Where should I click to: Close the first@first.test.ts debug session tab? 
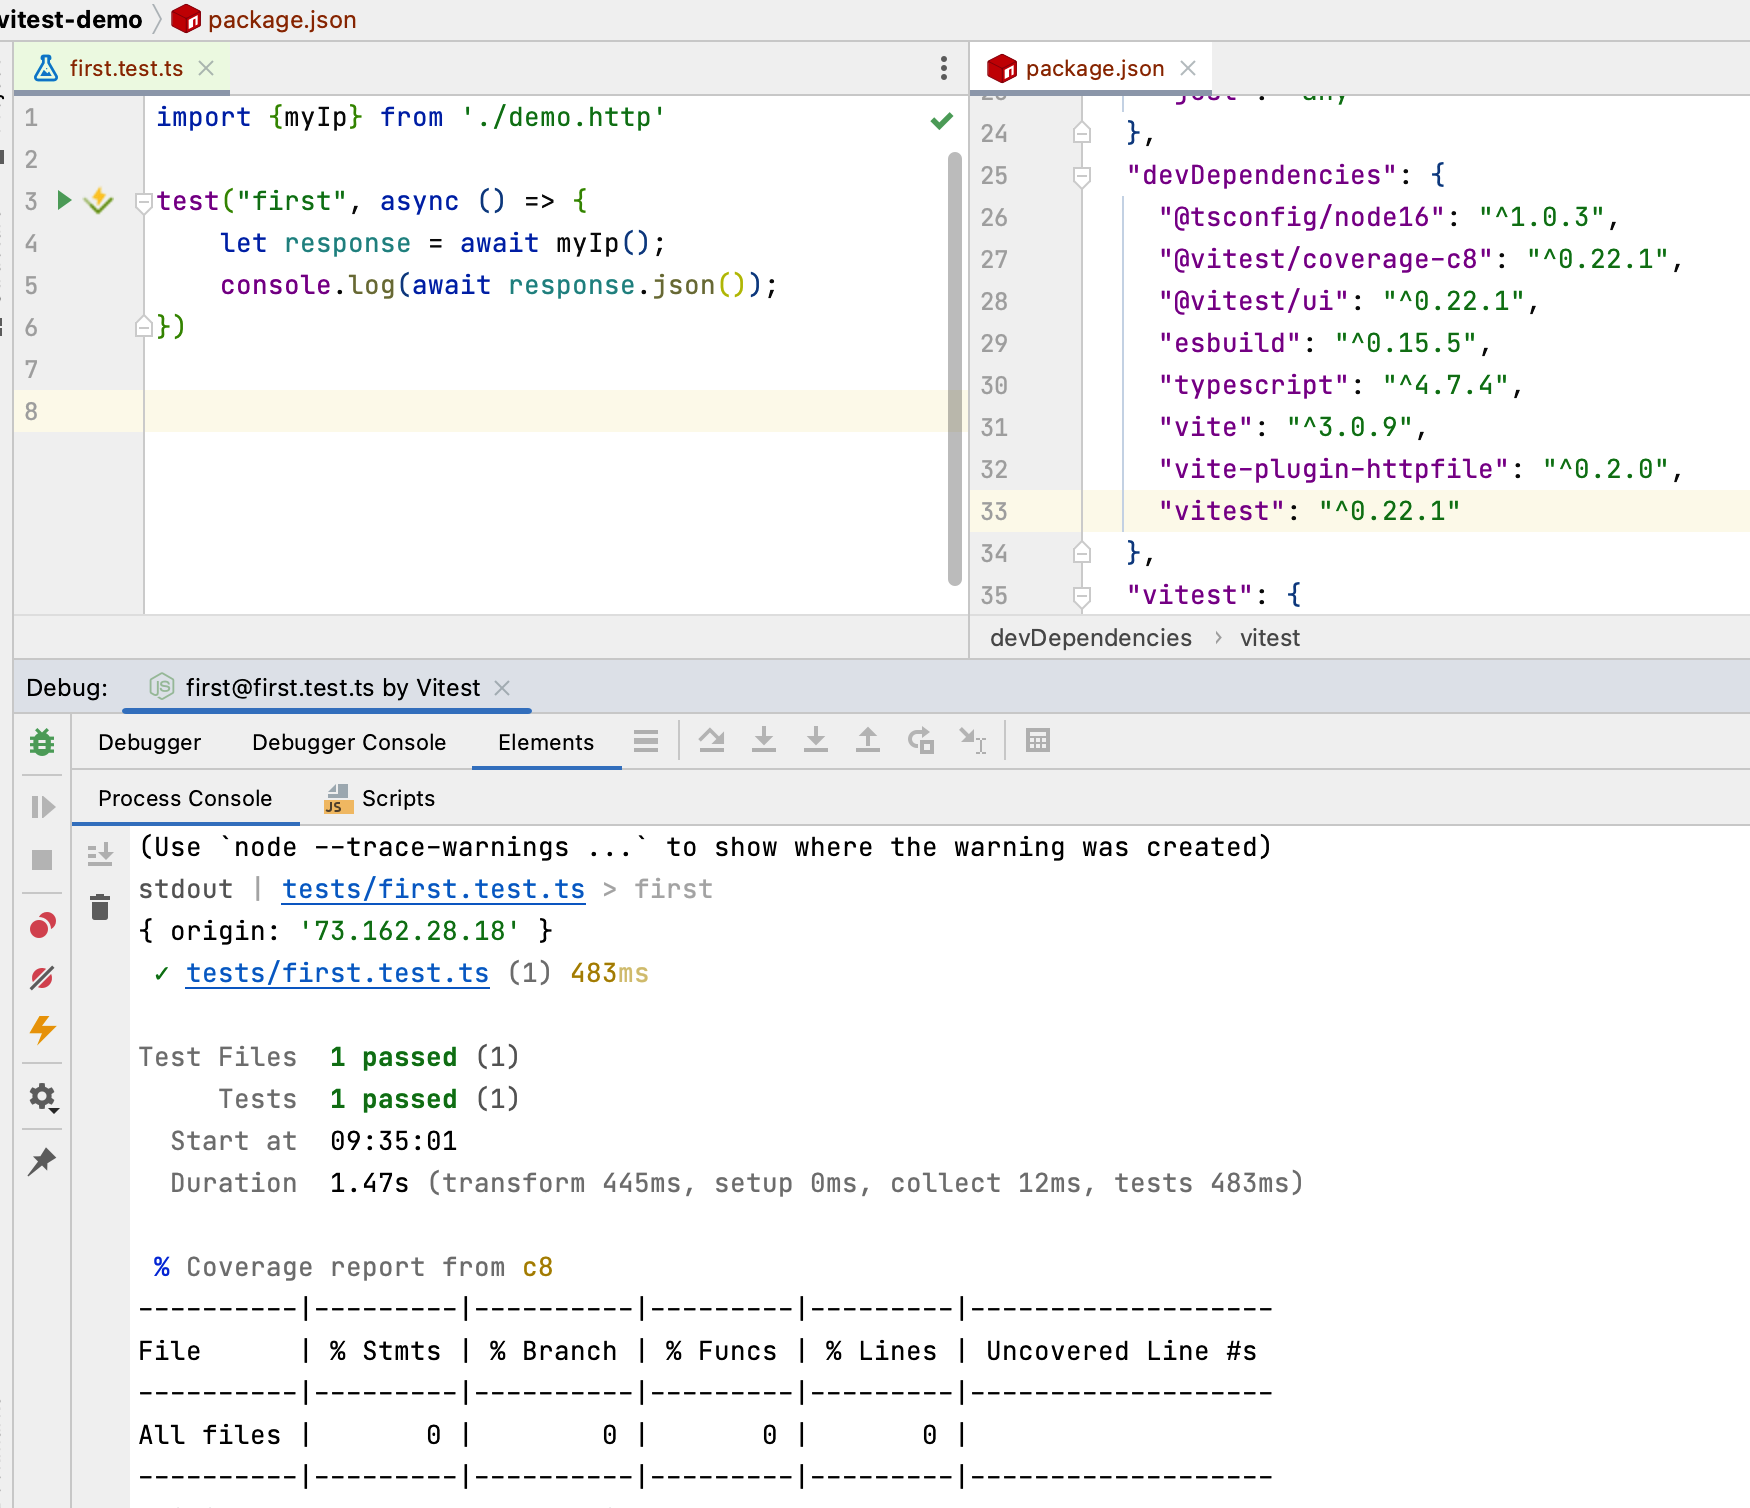[x=502, y=688]
